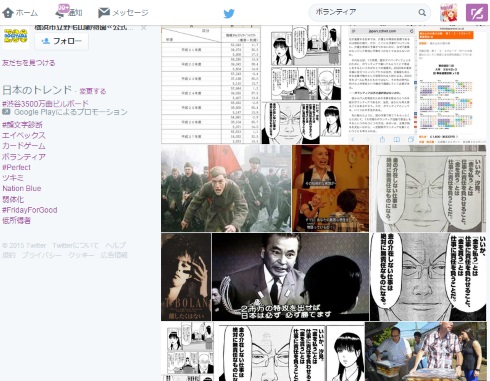Image resolution: width=490 pixels, height=381 pixels.
Task: Click the envelope messages icon
Action: (x=104, y=13)
